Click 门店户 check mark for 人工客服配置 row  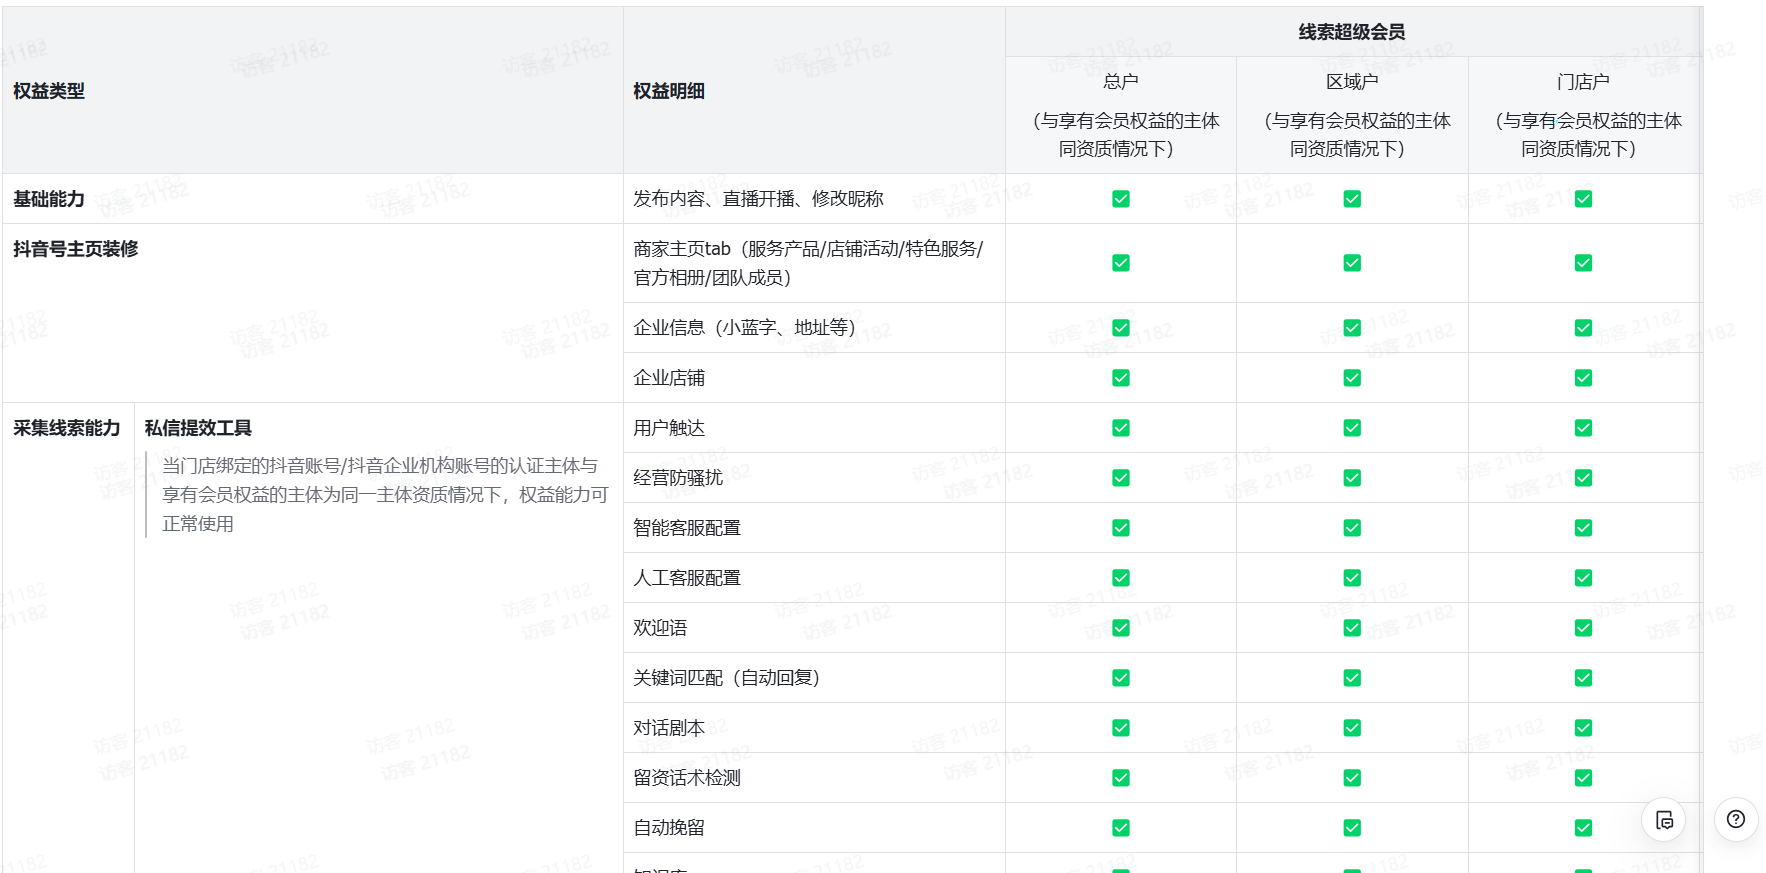[1582, 578]
